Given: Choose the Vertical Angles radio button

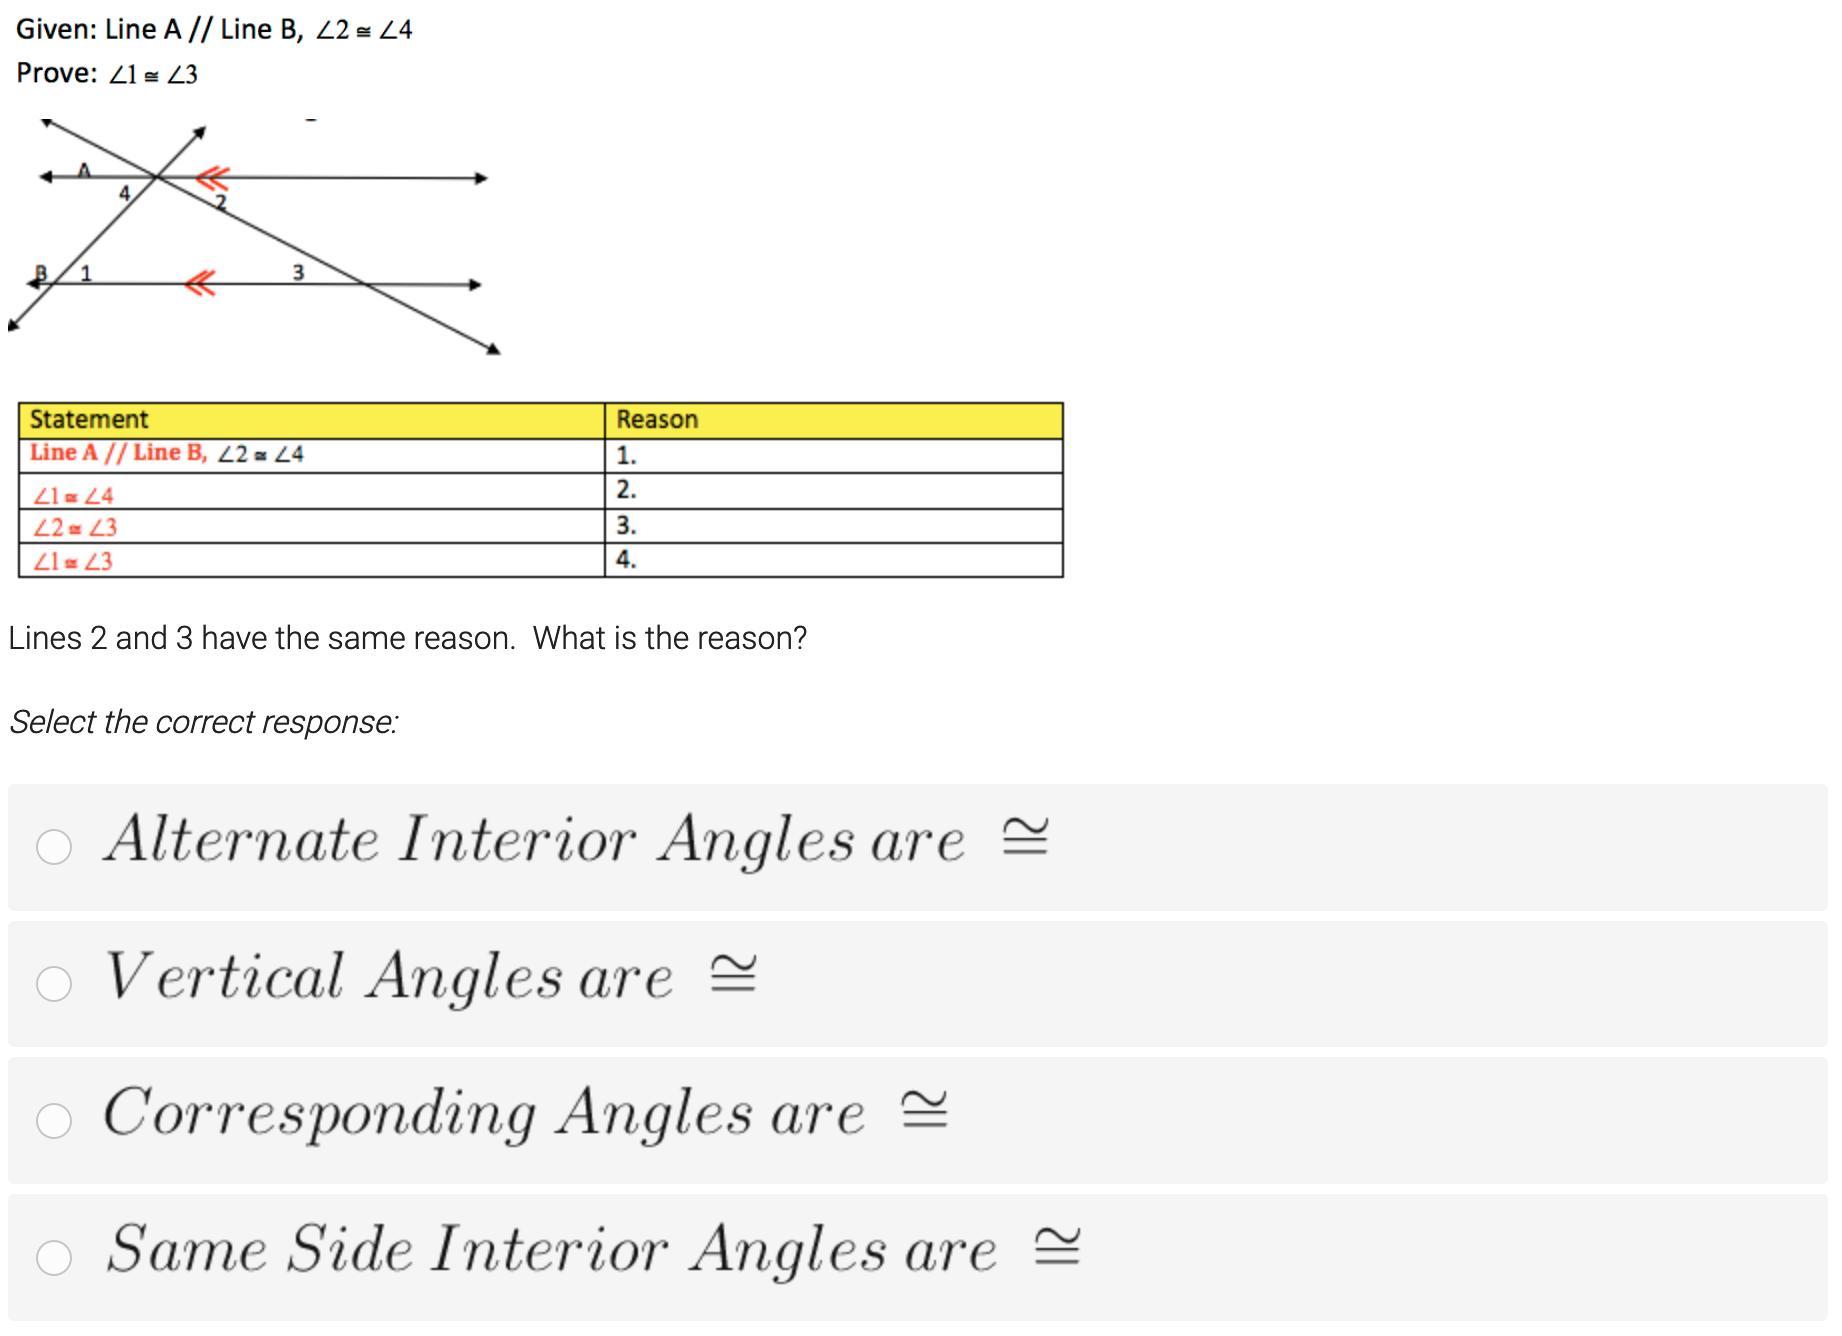Looking at the screenshot, I should click(x=54, y=984).
